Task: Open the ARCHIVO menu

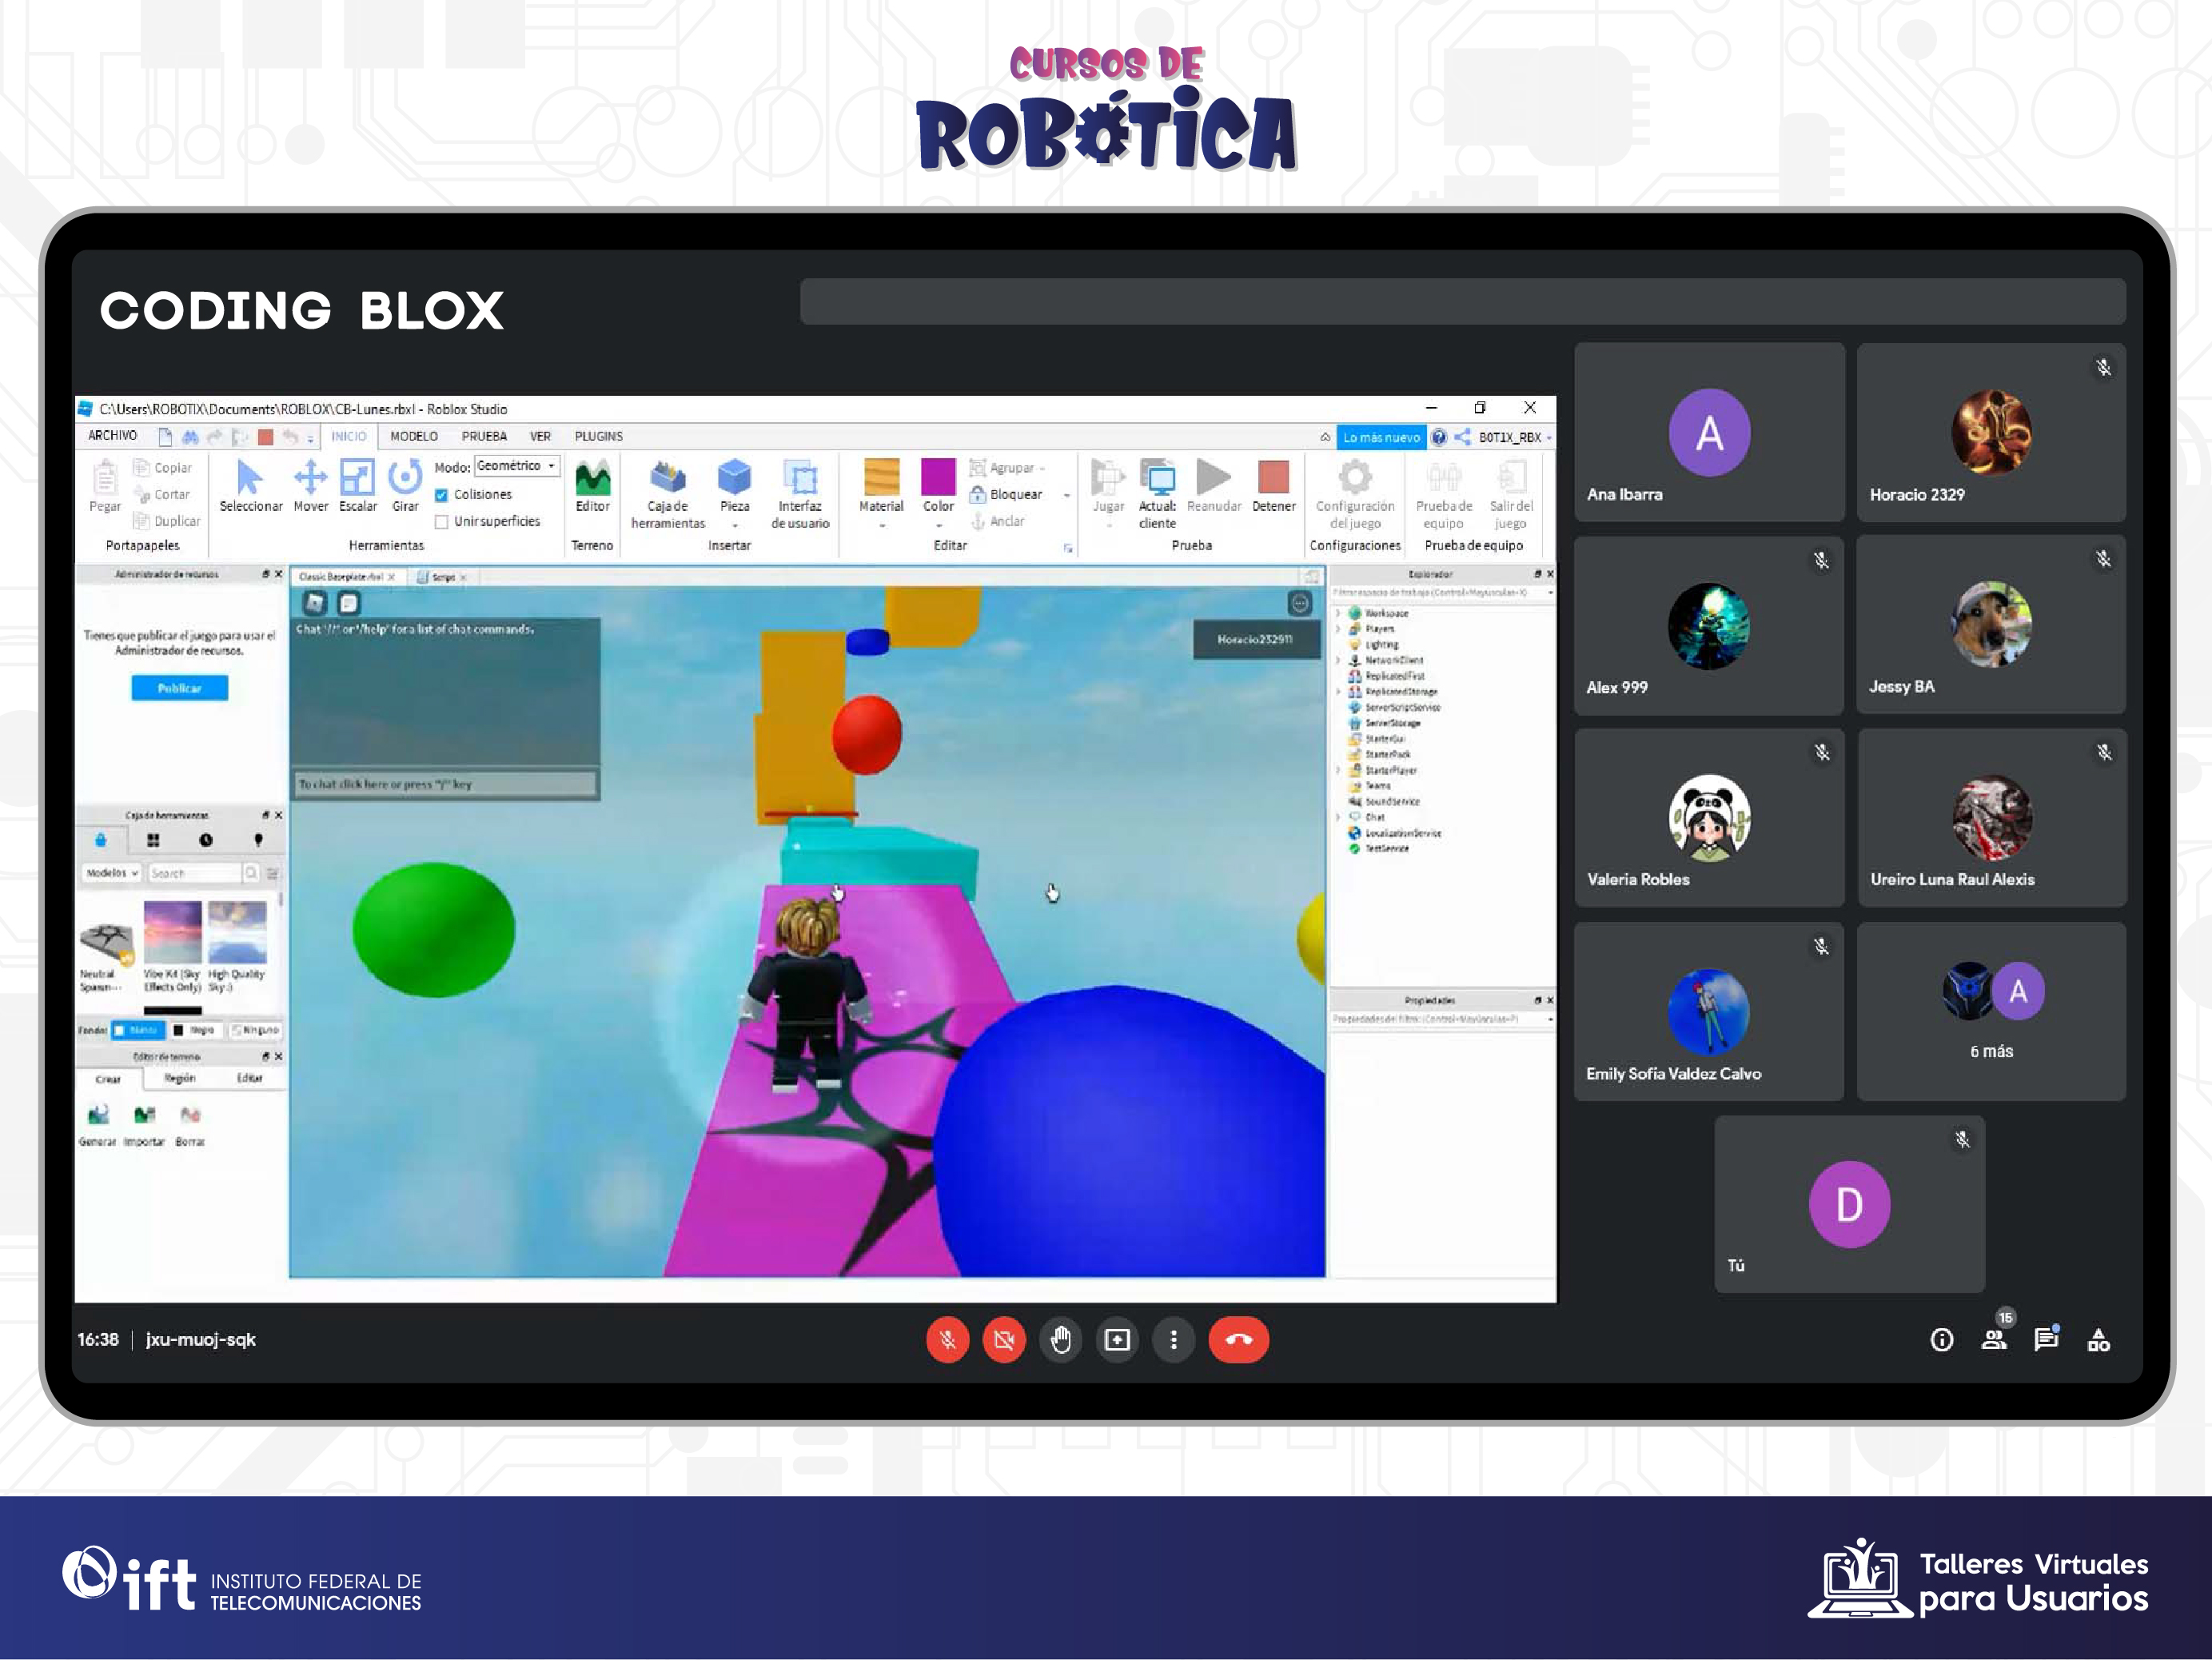Action: [x=112, y=436]
